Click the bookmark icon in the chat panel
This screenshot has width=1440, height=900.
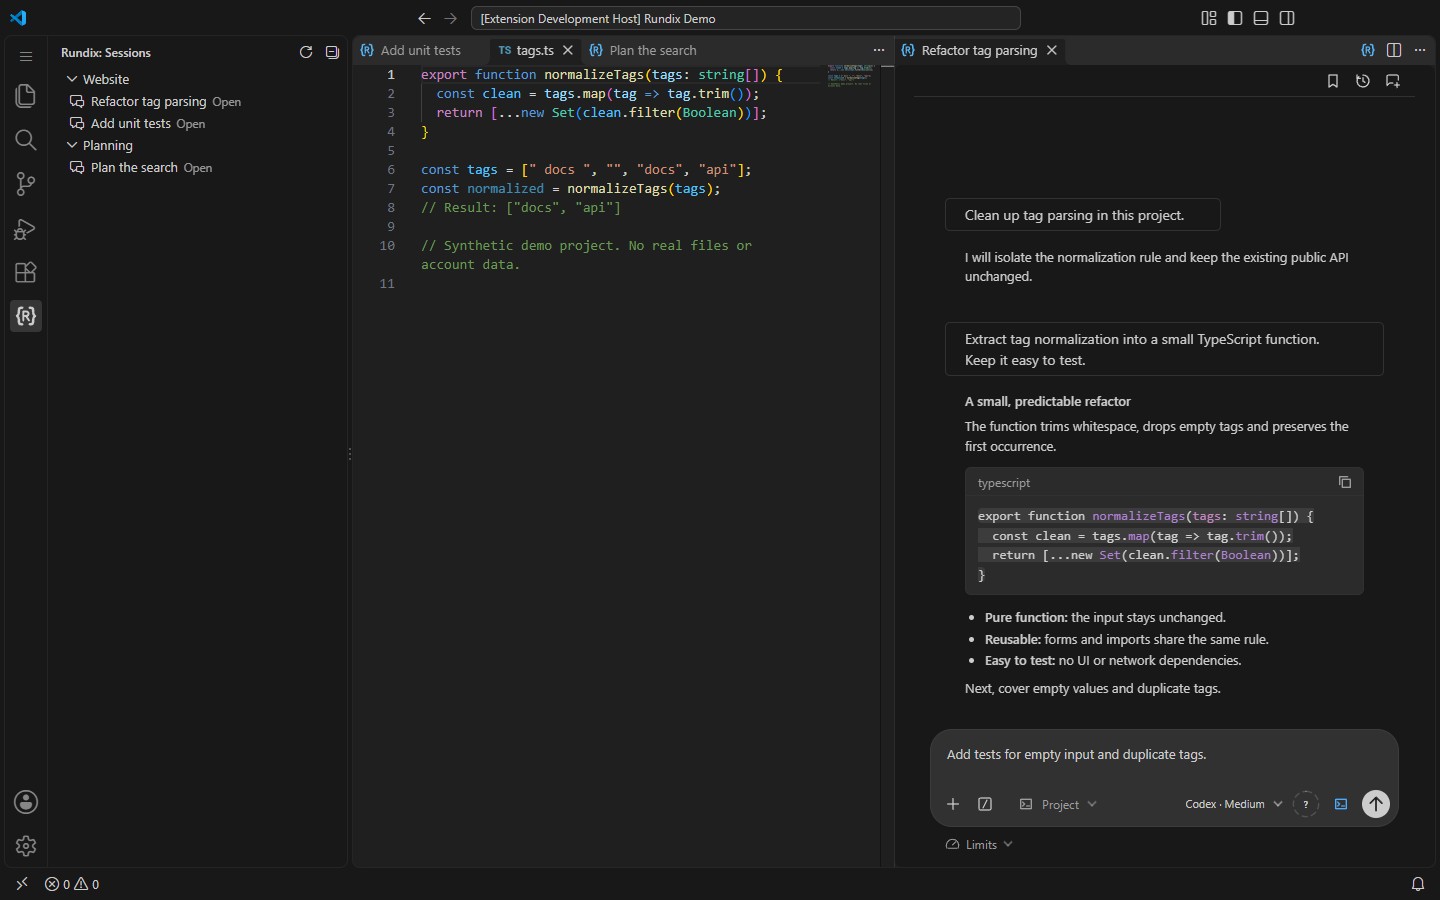(x=1333, y=81)
